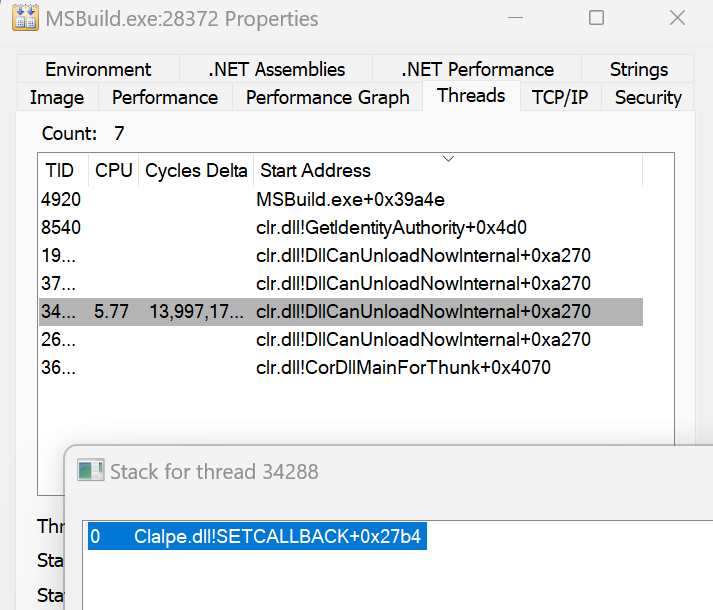Show the Performance Graph tab
This screenshot has height=610, width=713.
click(x=327, y=97)
